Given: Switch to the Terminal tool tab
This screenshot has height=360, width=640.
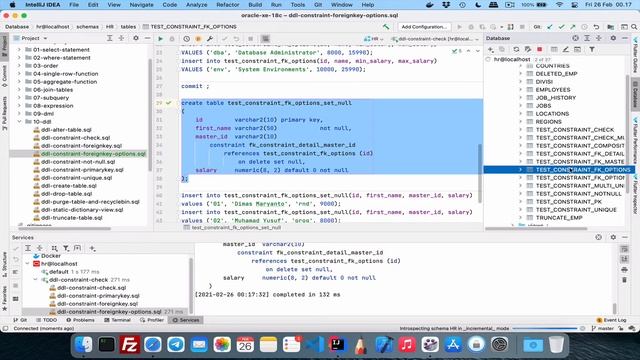Looking at the screenshot, I should [x=117, y=320].
